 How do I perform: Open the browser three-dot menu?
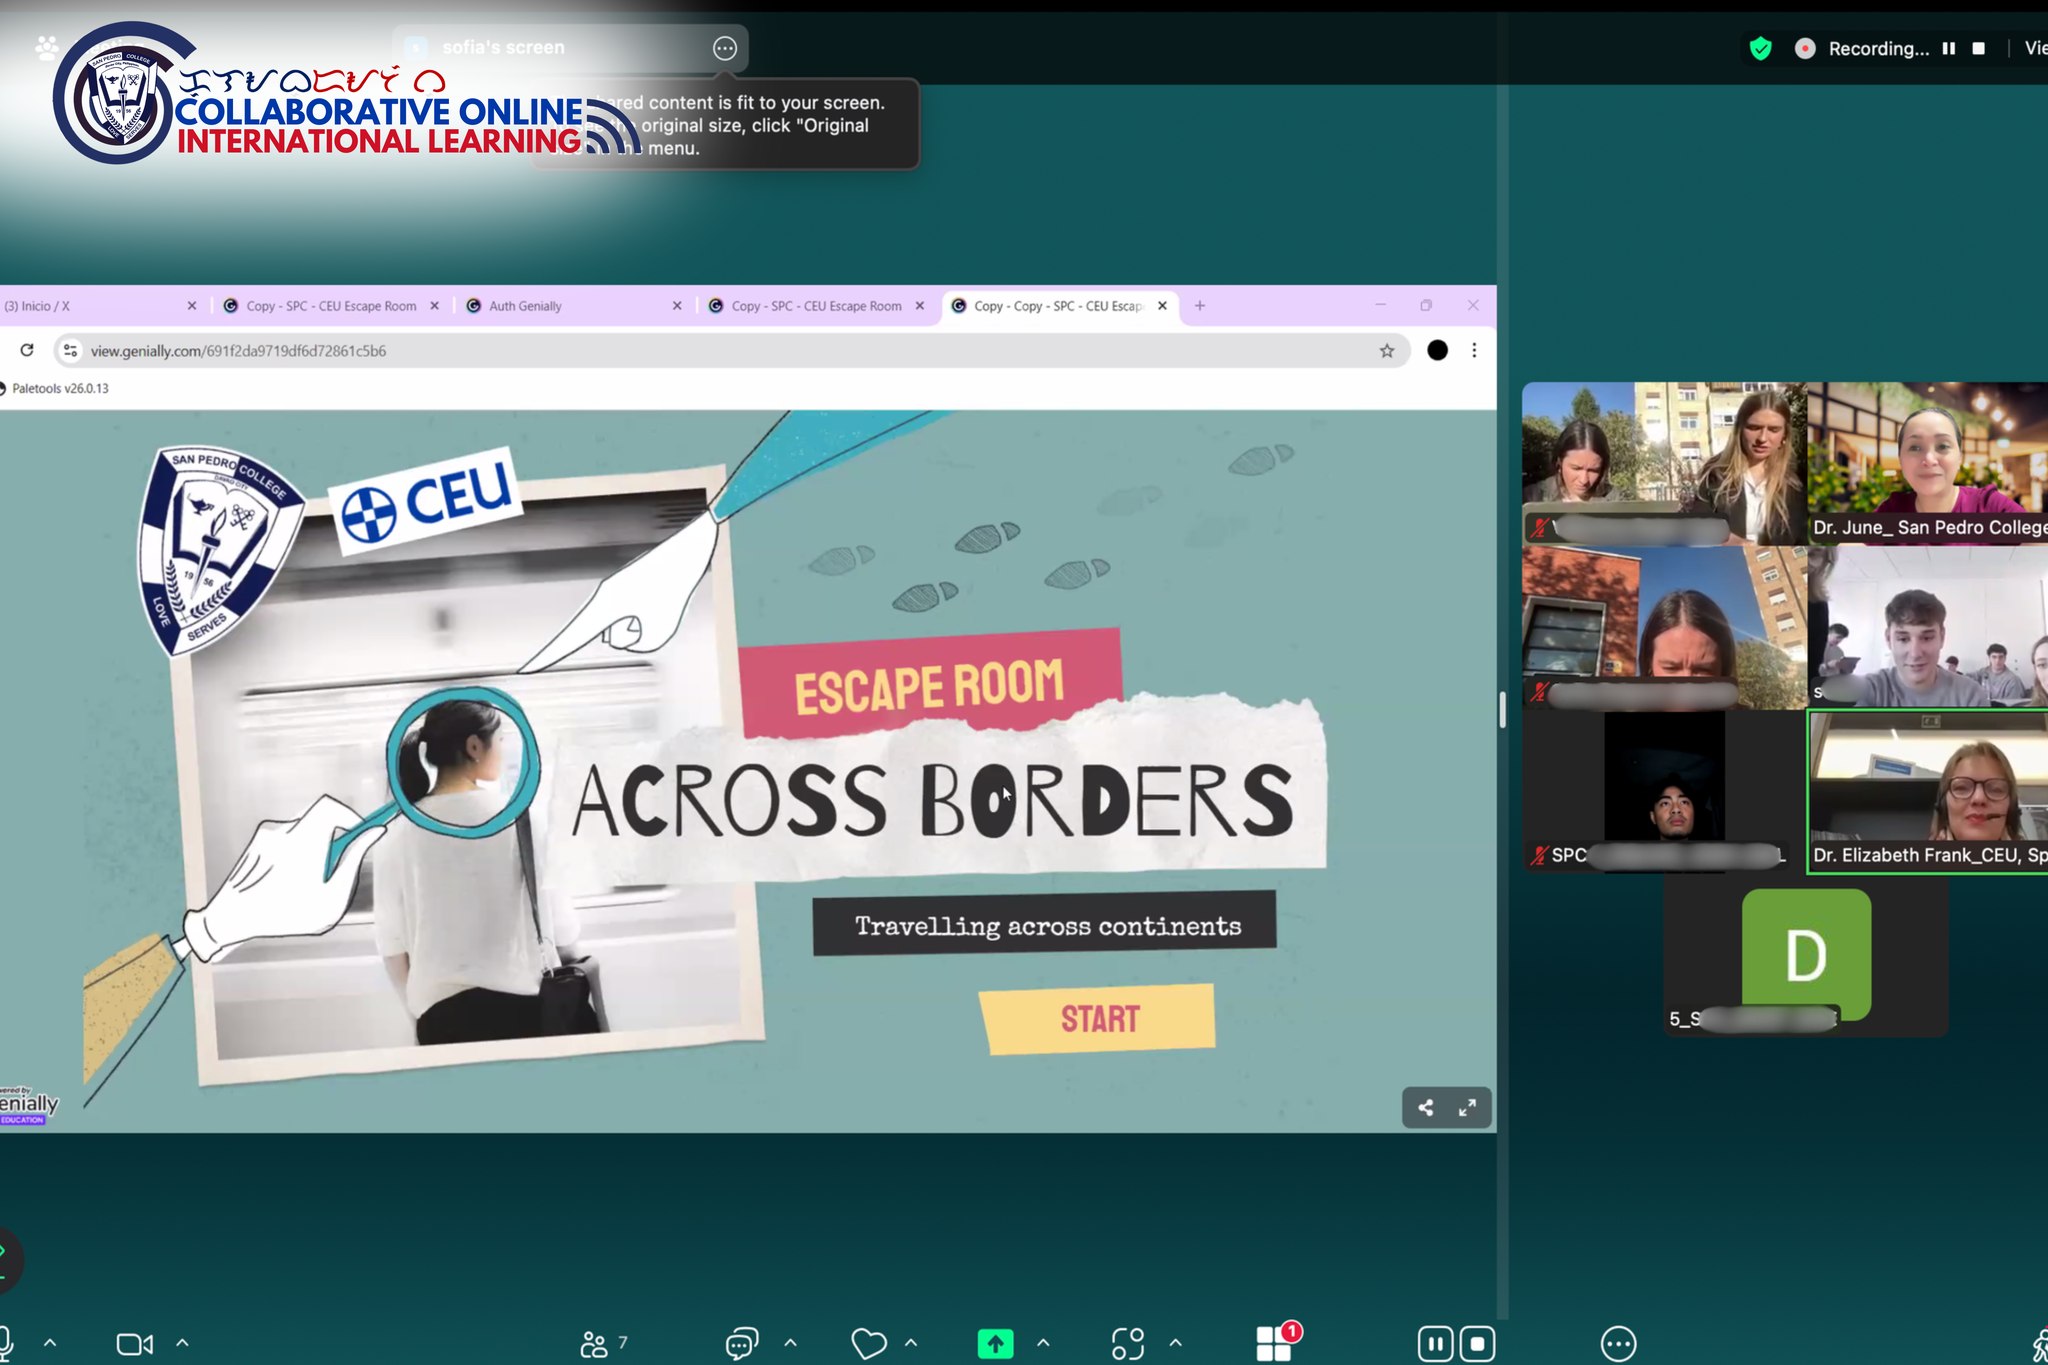(x=1474, y=350)
